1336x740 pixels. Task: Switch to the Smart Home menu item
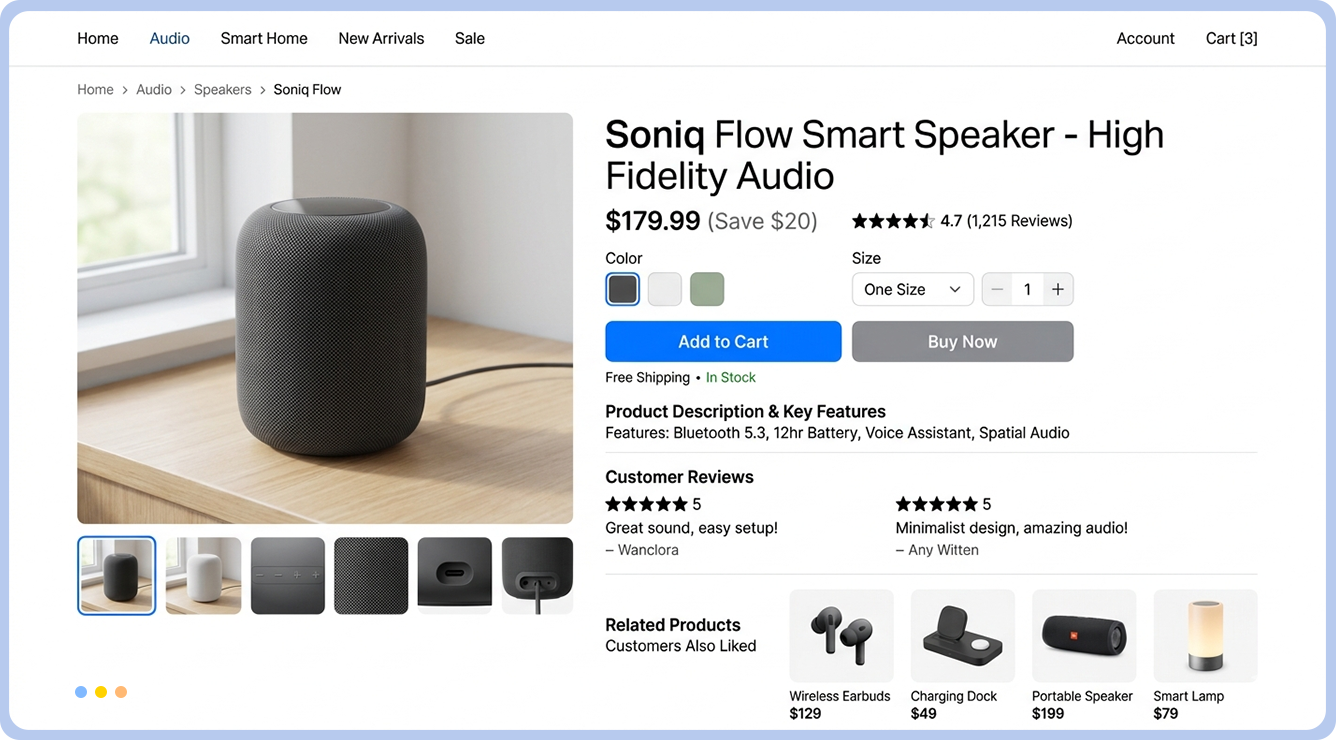263,38
